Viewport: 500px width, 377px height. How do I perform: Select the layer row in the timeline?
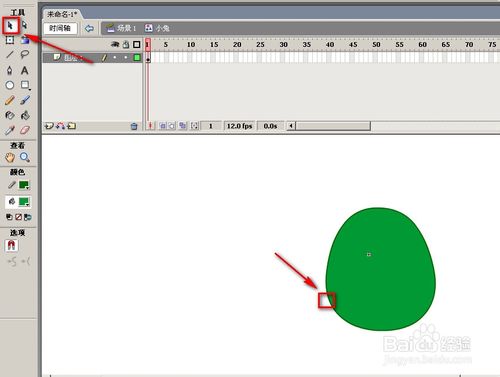pos(93,58)
